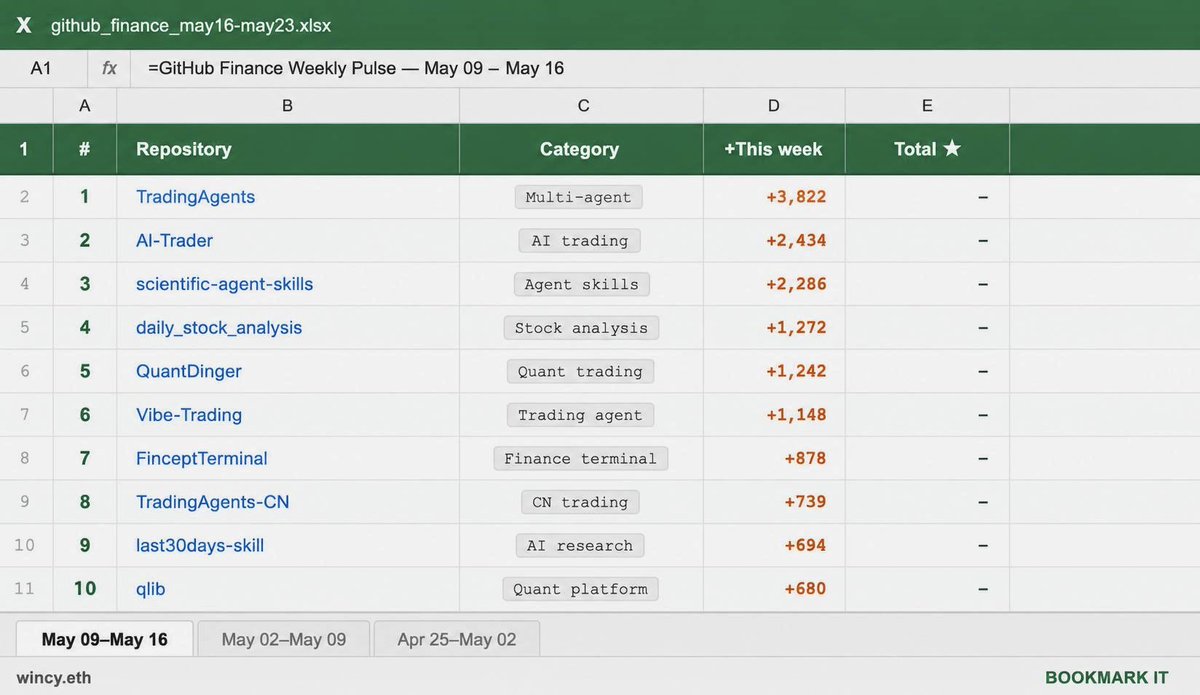The height and width of the screenshot is (695, 1200).
Task: Click the Quant trading category tag
Action: point(580,371)
